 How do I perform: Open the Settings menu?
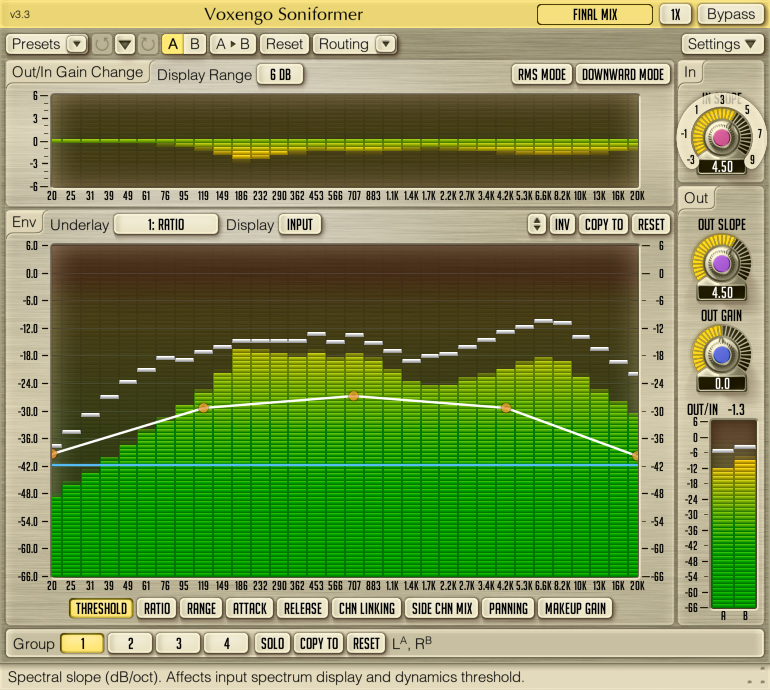pos(724,44)
